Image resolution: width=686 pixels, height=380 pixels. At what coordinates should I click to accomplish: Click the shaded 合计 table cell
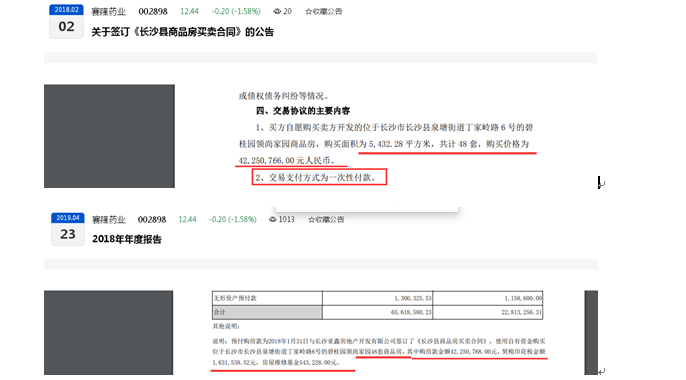coord(267,312)
